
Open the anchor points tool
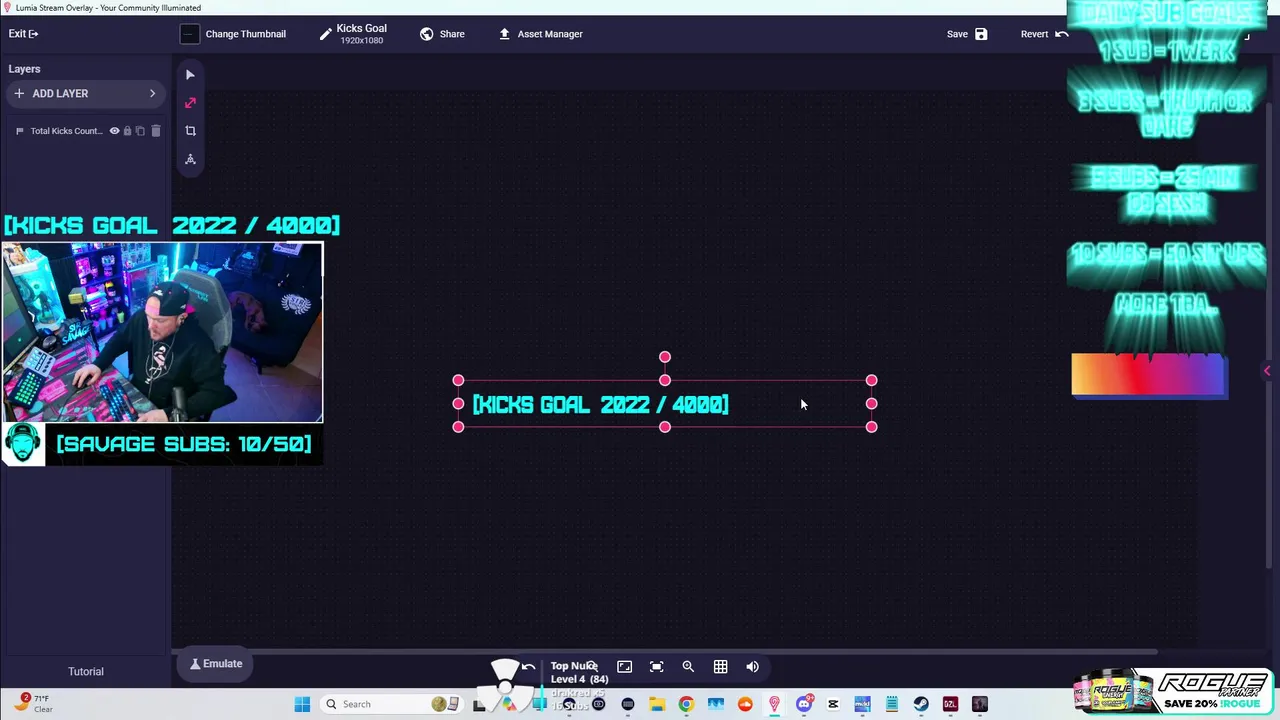click(x=190, y=159)
